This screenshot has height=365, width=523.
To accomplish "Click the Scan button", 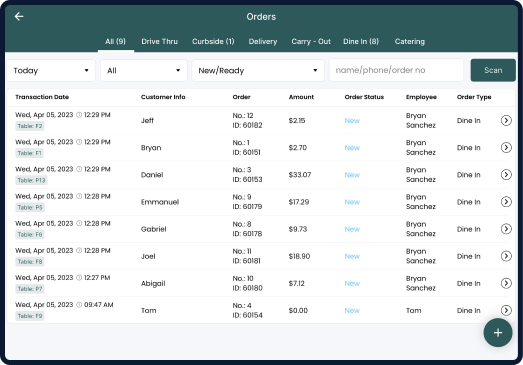I will [x=493, y=70].
